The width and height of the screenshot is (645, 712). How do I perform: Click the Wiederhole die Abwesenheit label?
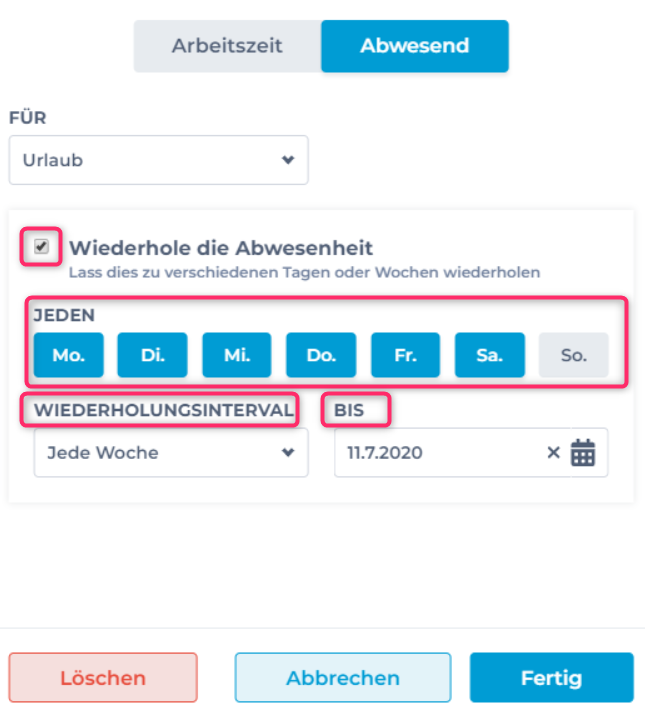click(x=221, y=247)
